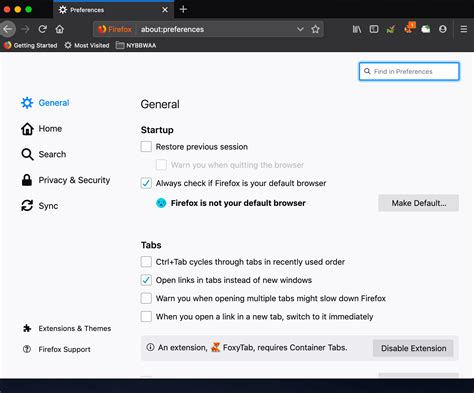Open the General preferences category
Image resolution: width=474 pixels, height=393 pixels.
click(x=45, y=103)
